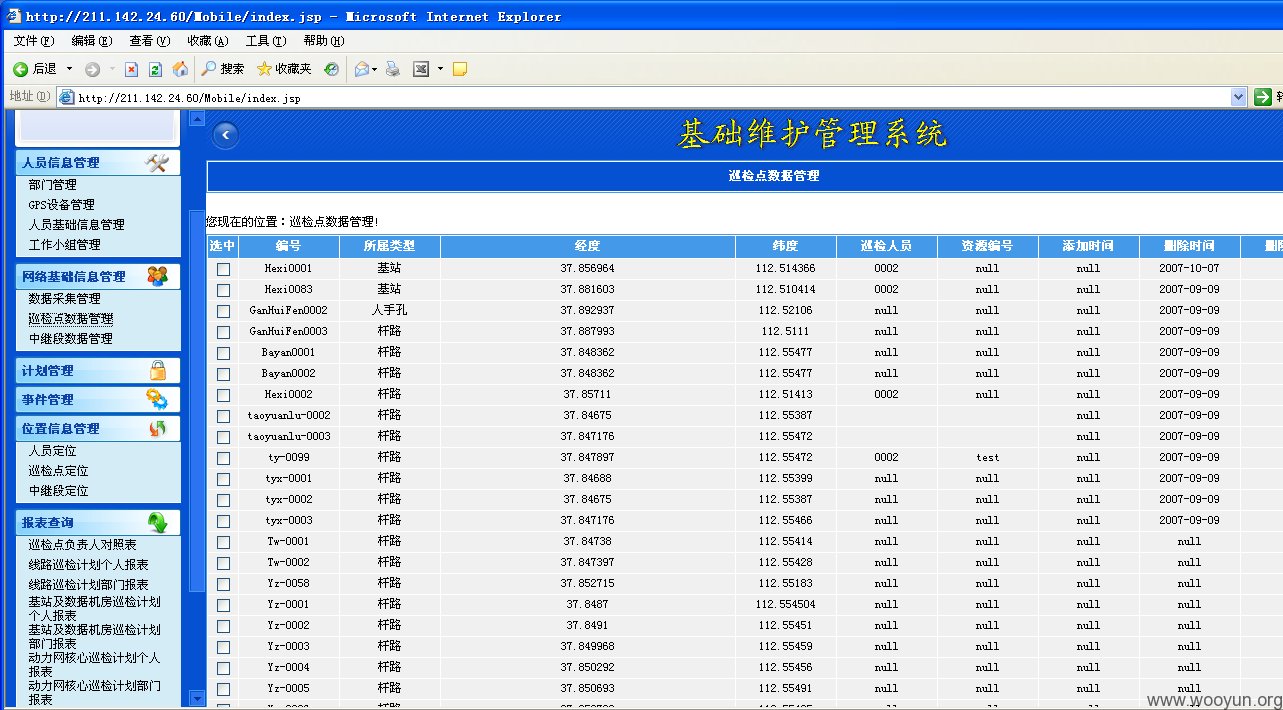1283x710 pixels.
Task: Open GPS设备管理 link
Action: [61, 205]
